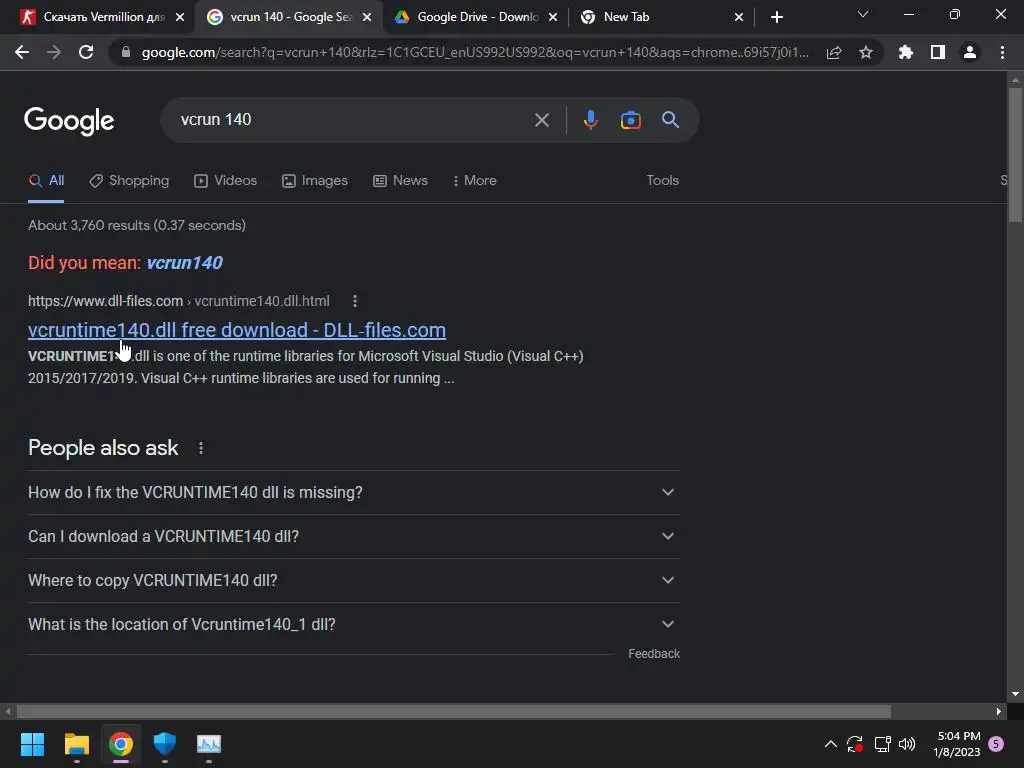1024x768 pixels.
Task: Expand location of Vcruntime140_1 dll question
Action: (x=353, y=624)
